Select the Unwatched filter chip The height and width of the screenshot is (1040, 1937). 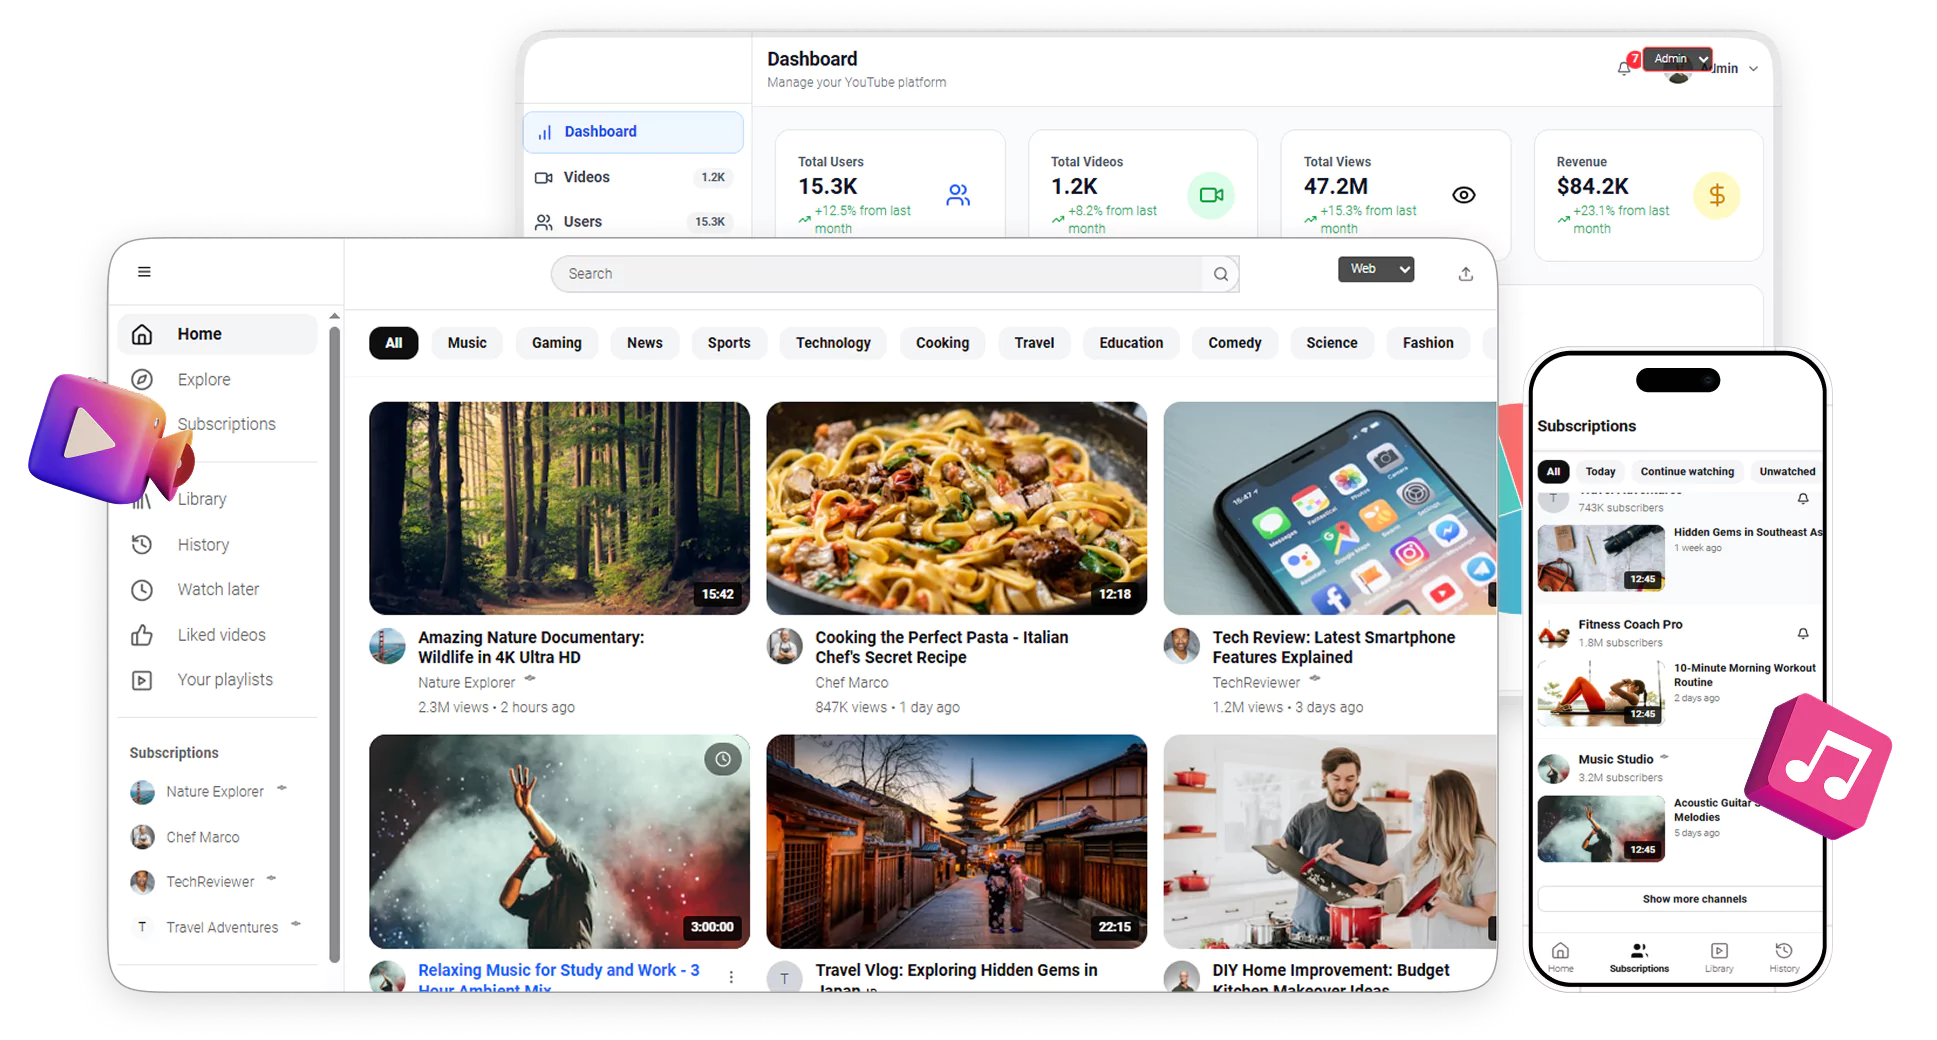point(1786,472)
